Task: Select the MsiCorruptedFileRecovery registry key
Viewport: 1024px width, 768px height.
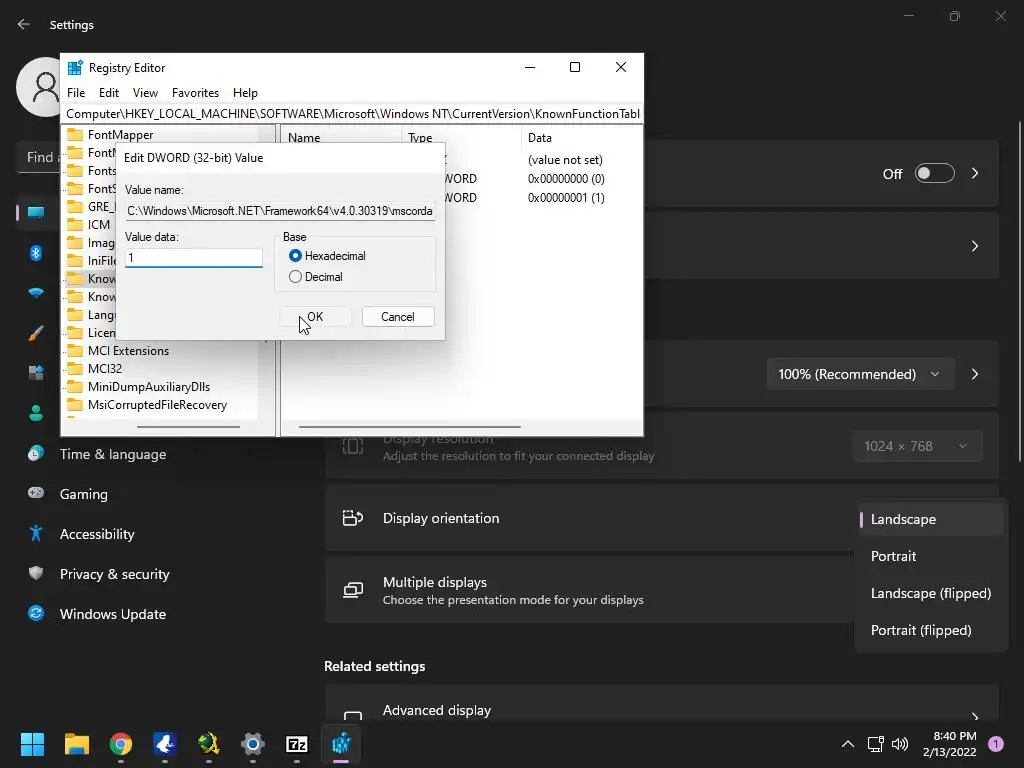Action: (x=157, y=405)
